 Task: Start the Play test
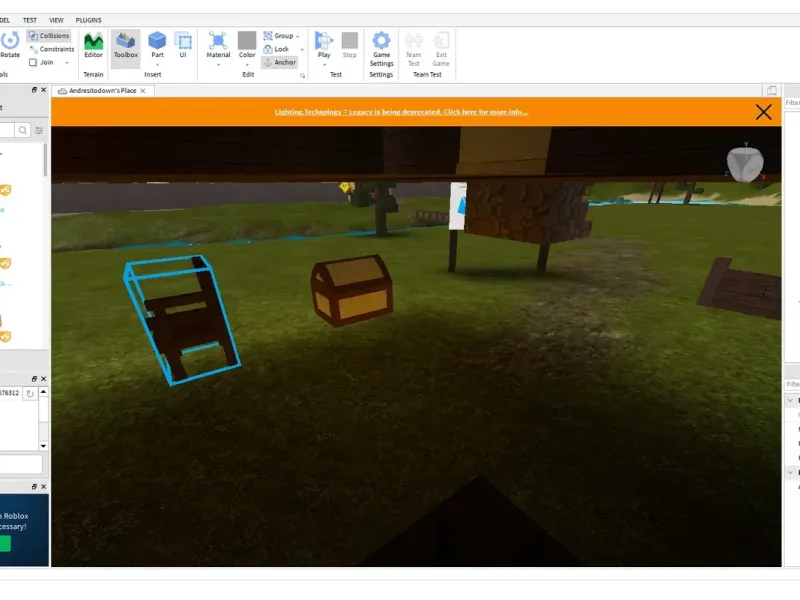[324, 45]
